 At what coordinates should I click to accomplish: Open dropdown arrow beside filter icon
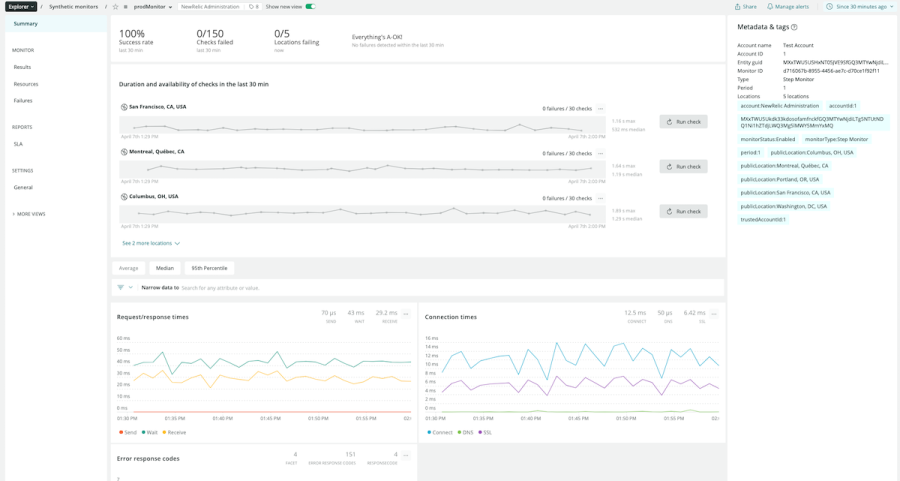pos(131,288)
